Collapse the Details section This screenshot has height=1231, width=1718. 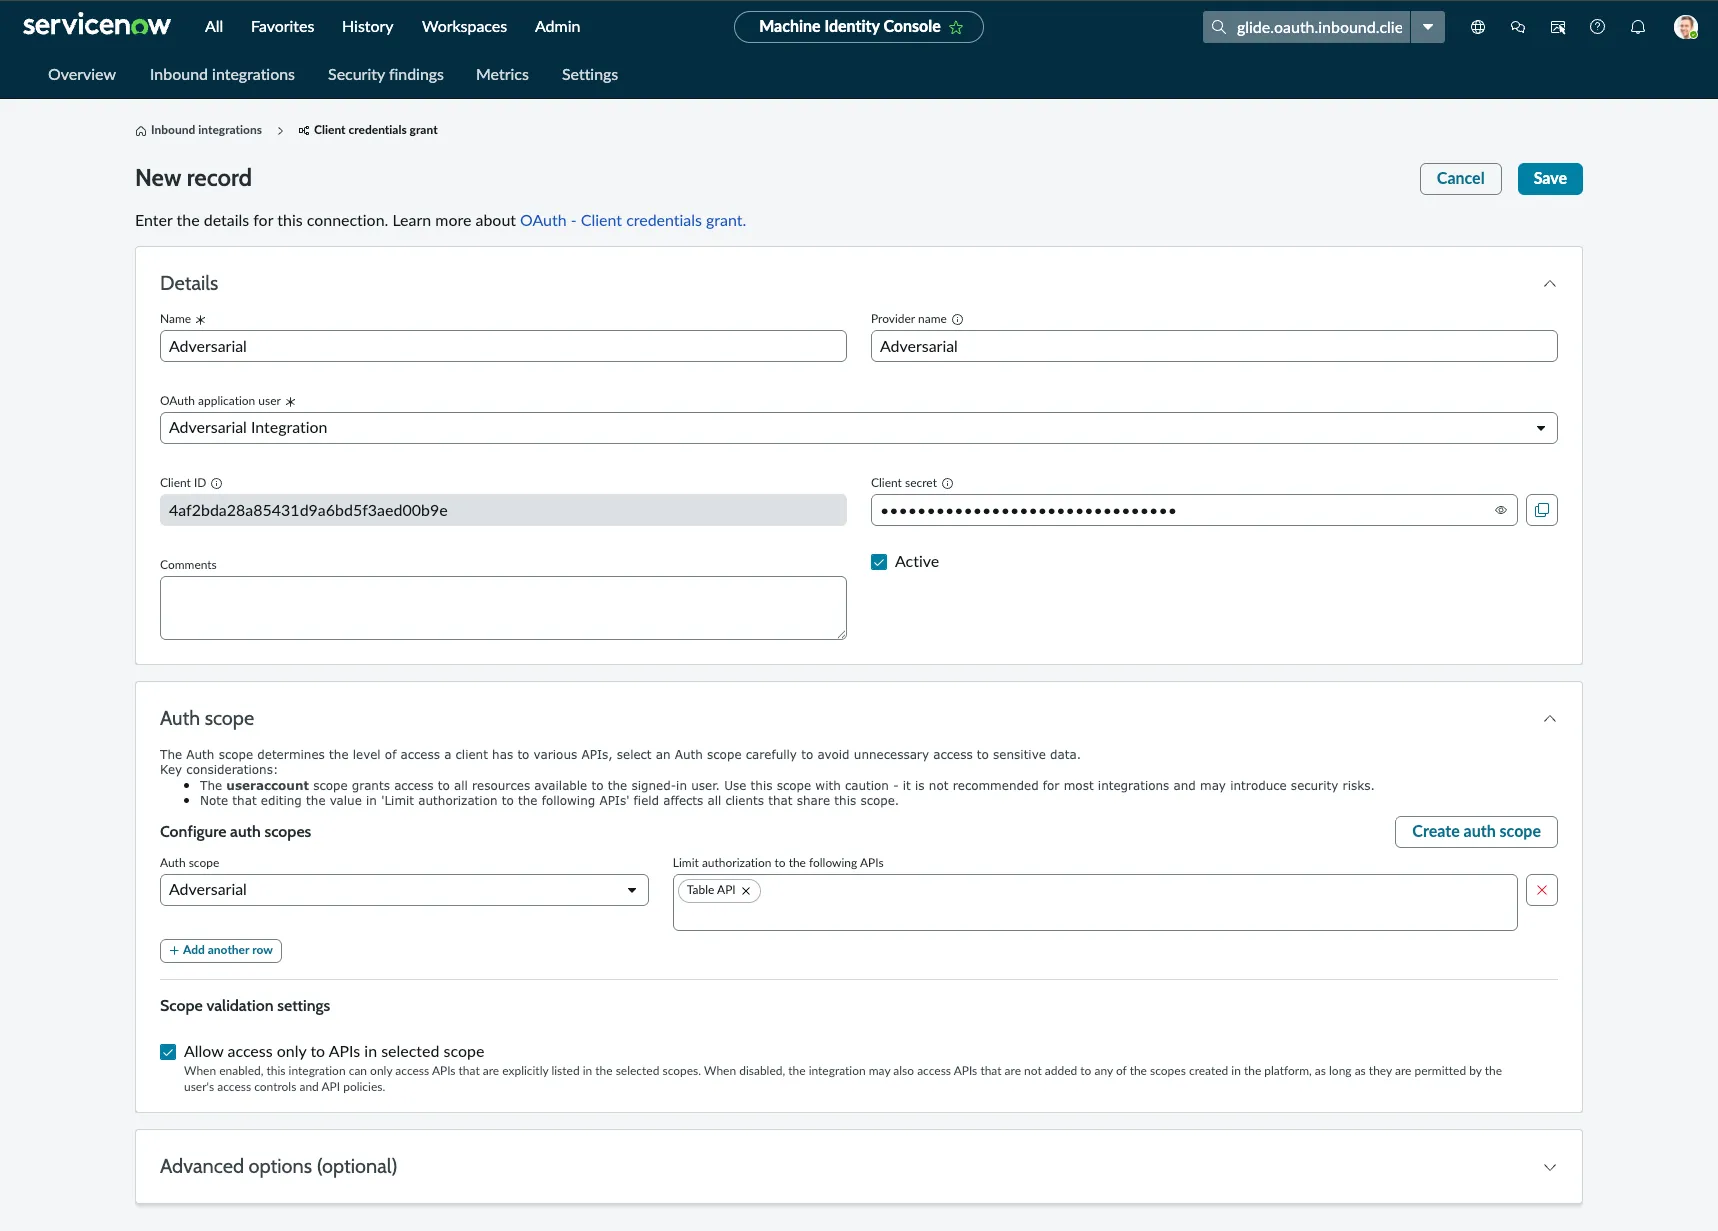click(1550, 284)
